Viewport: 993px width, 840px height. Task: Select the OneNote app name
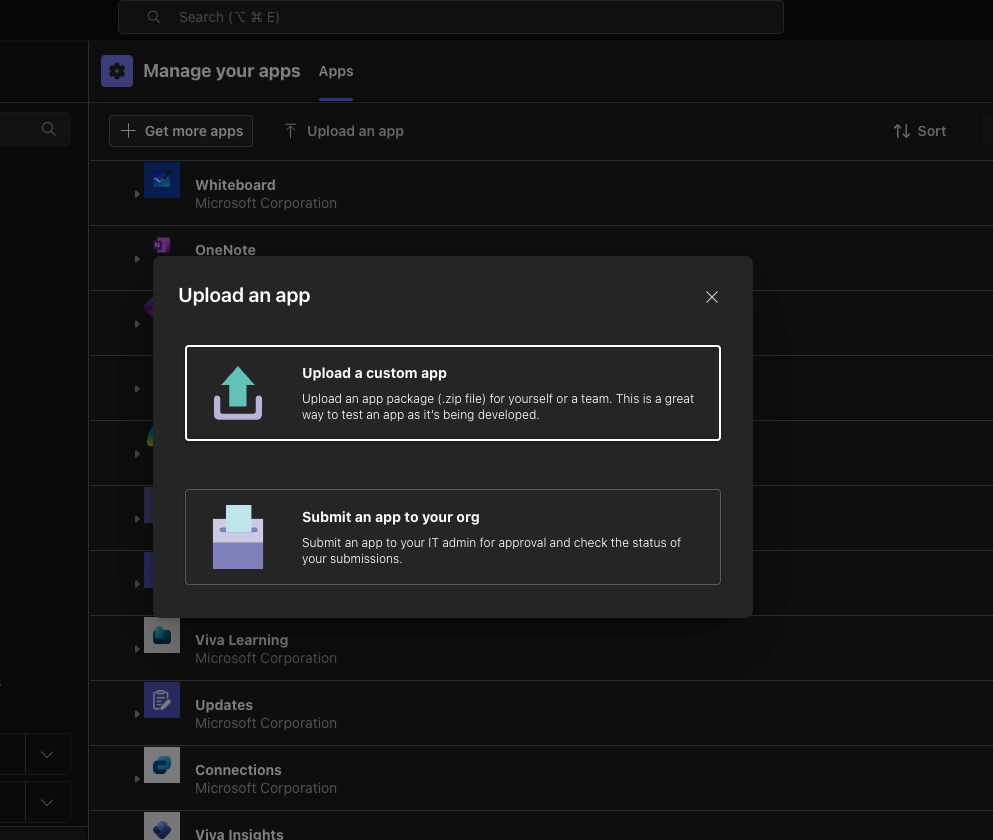(225, 250)
